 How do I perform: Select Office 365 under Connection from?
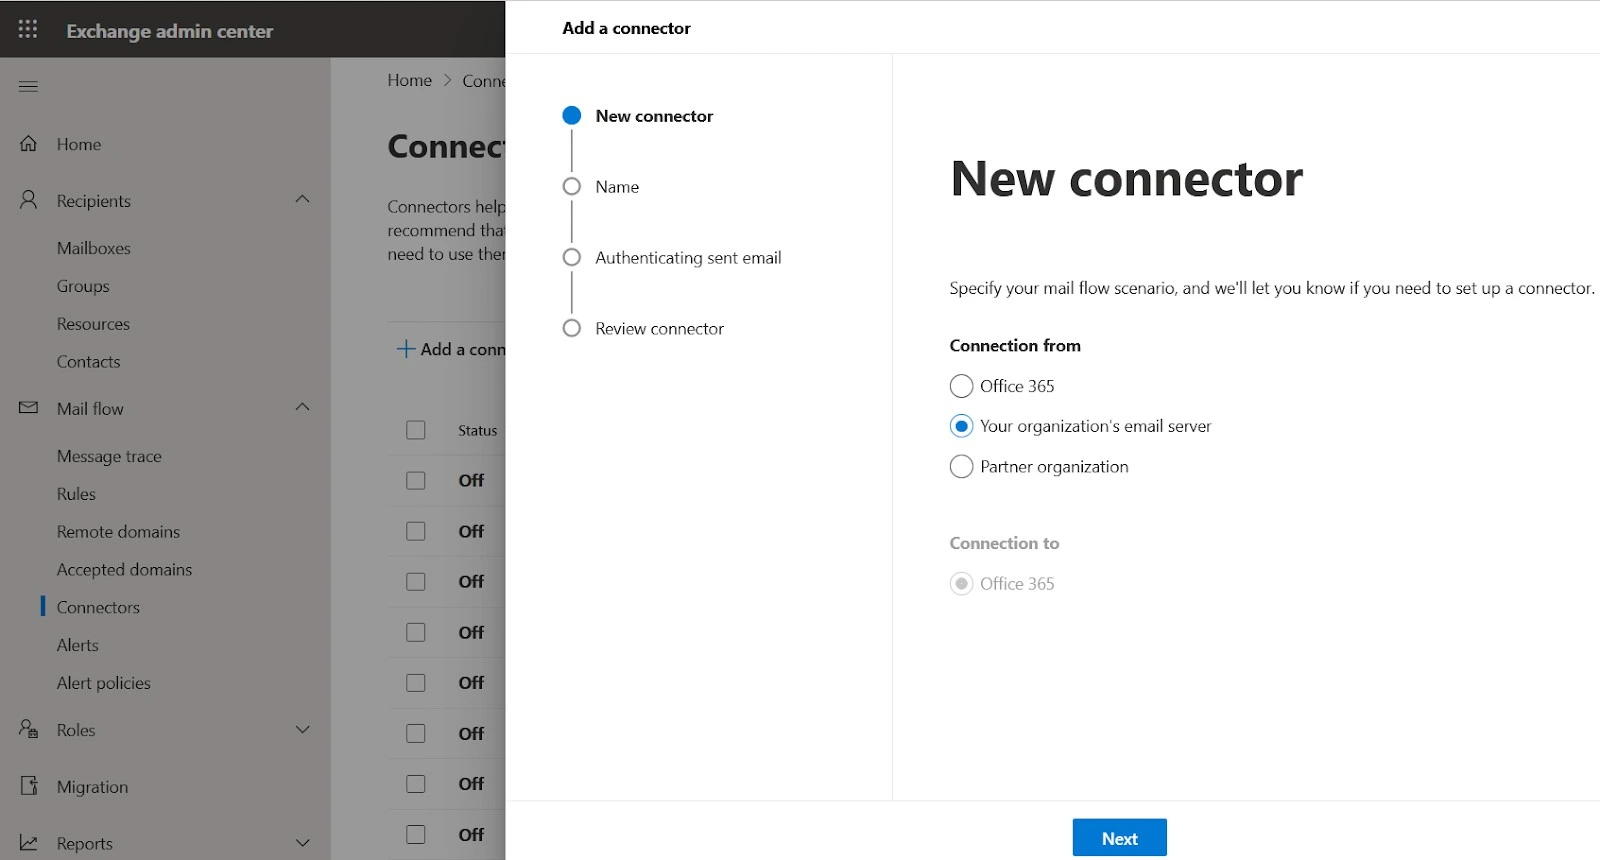961,386
